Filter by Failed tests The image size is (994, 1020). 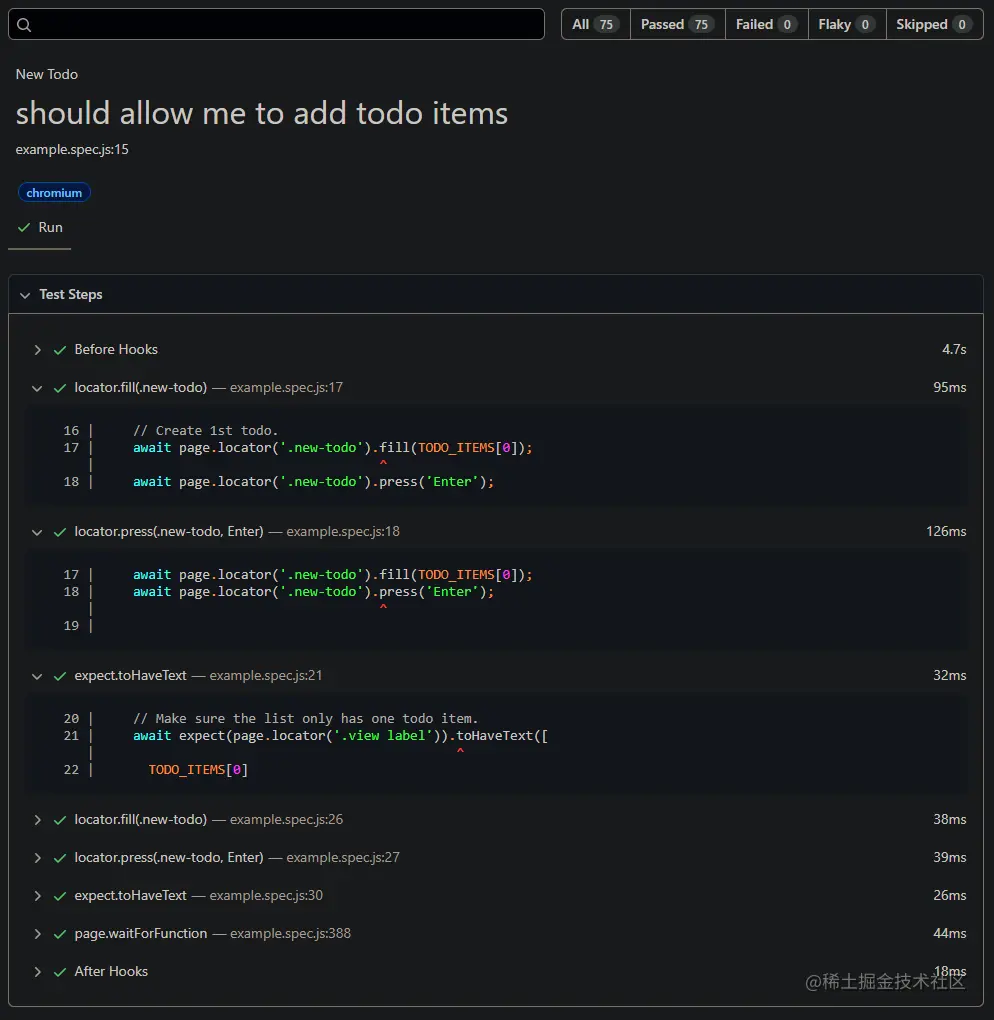coord(765,24)
